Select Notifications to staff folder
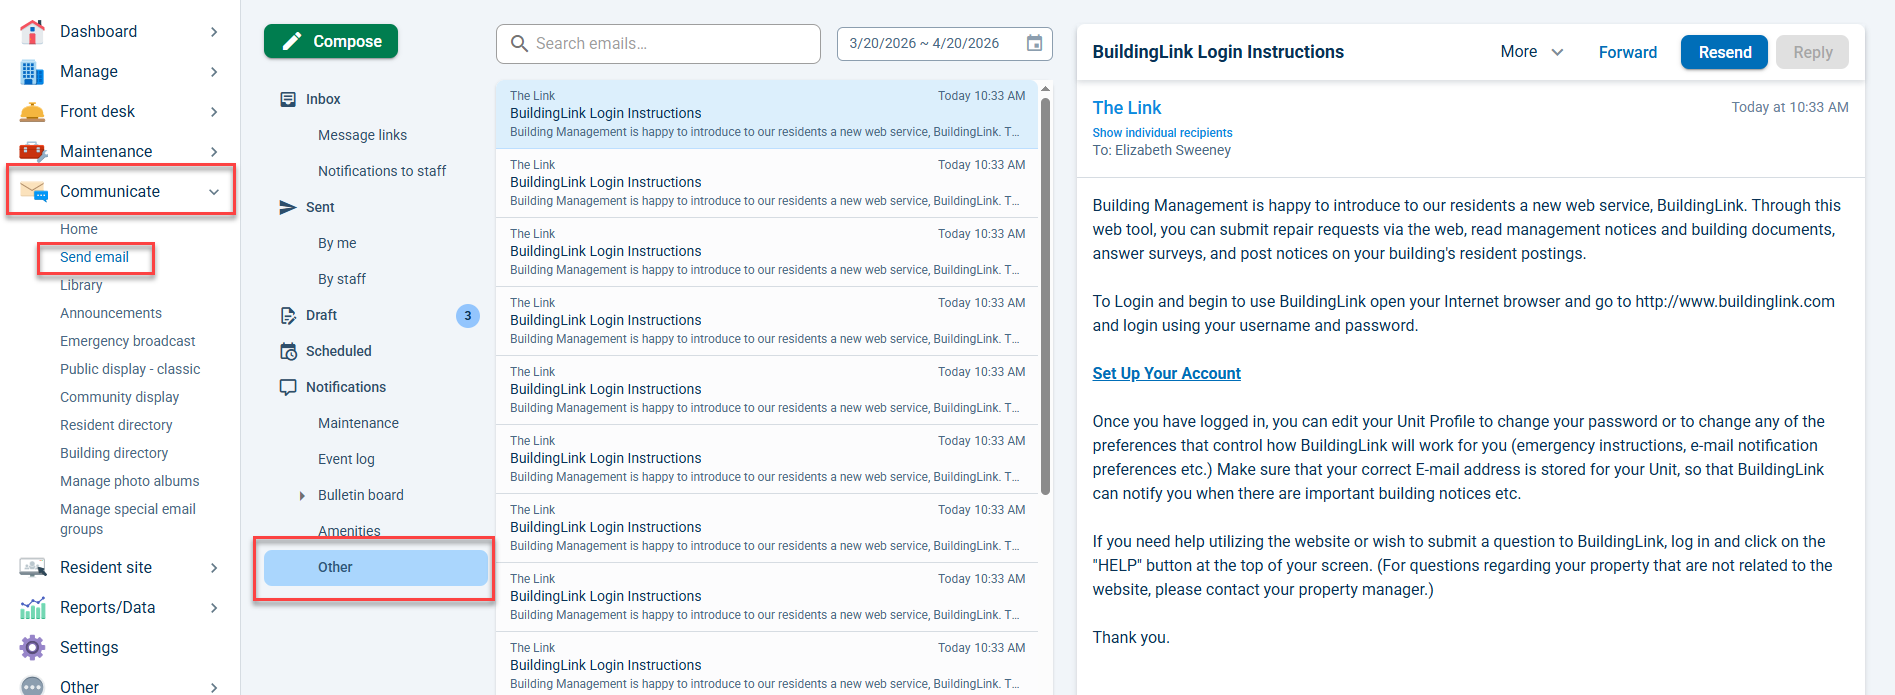Image resolution: width=1895 pixels, height=695 pixels. 382,171
